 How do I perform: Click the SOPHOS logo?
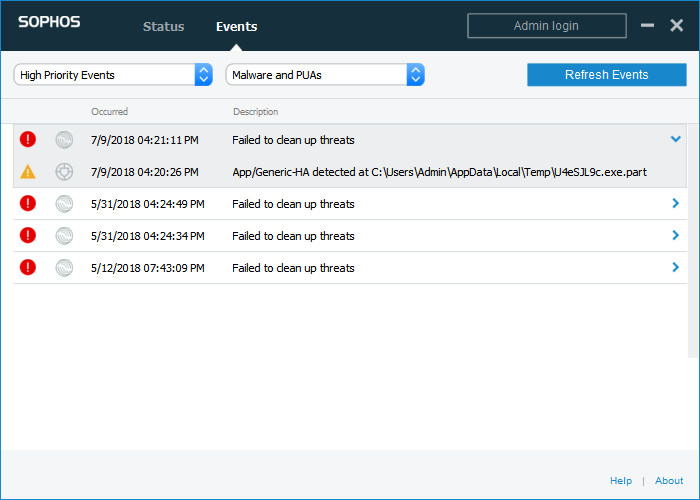(x=49, y=22)
